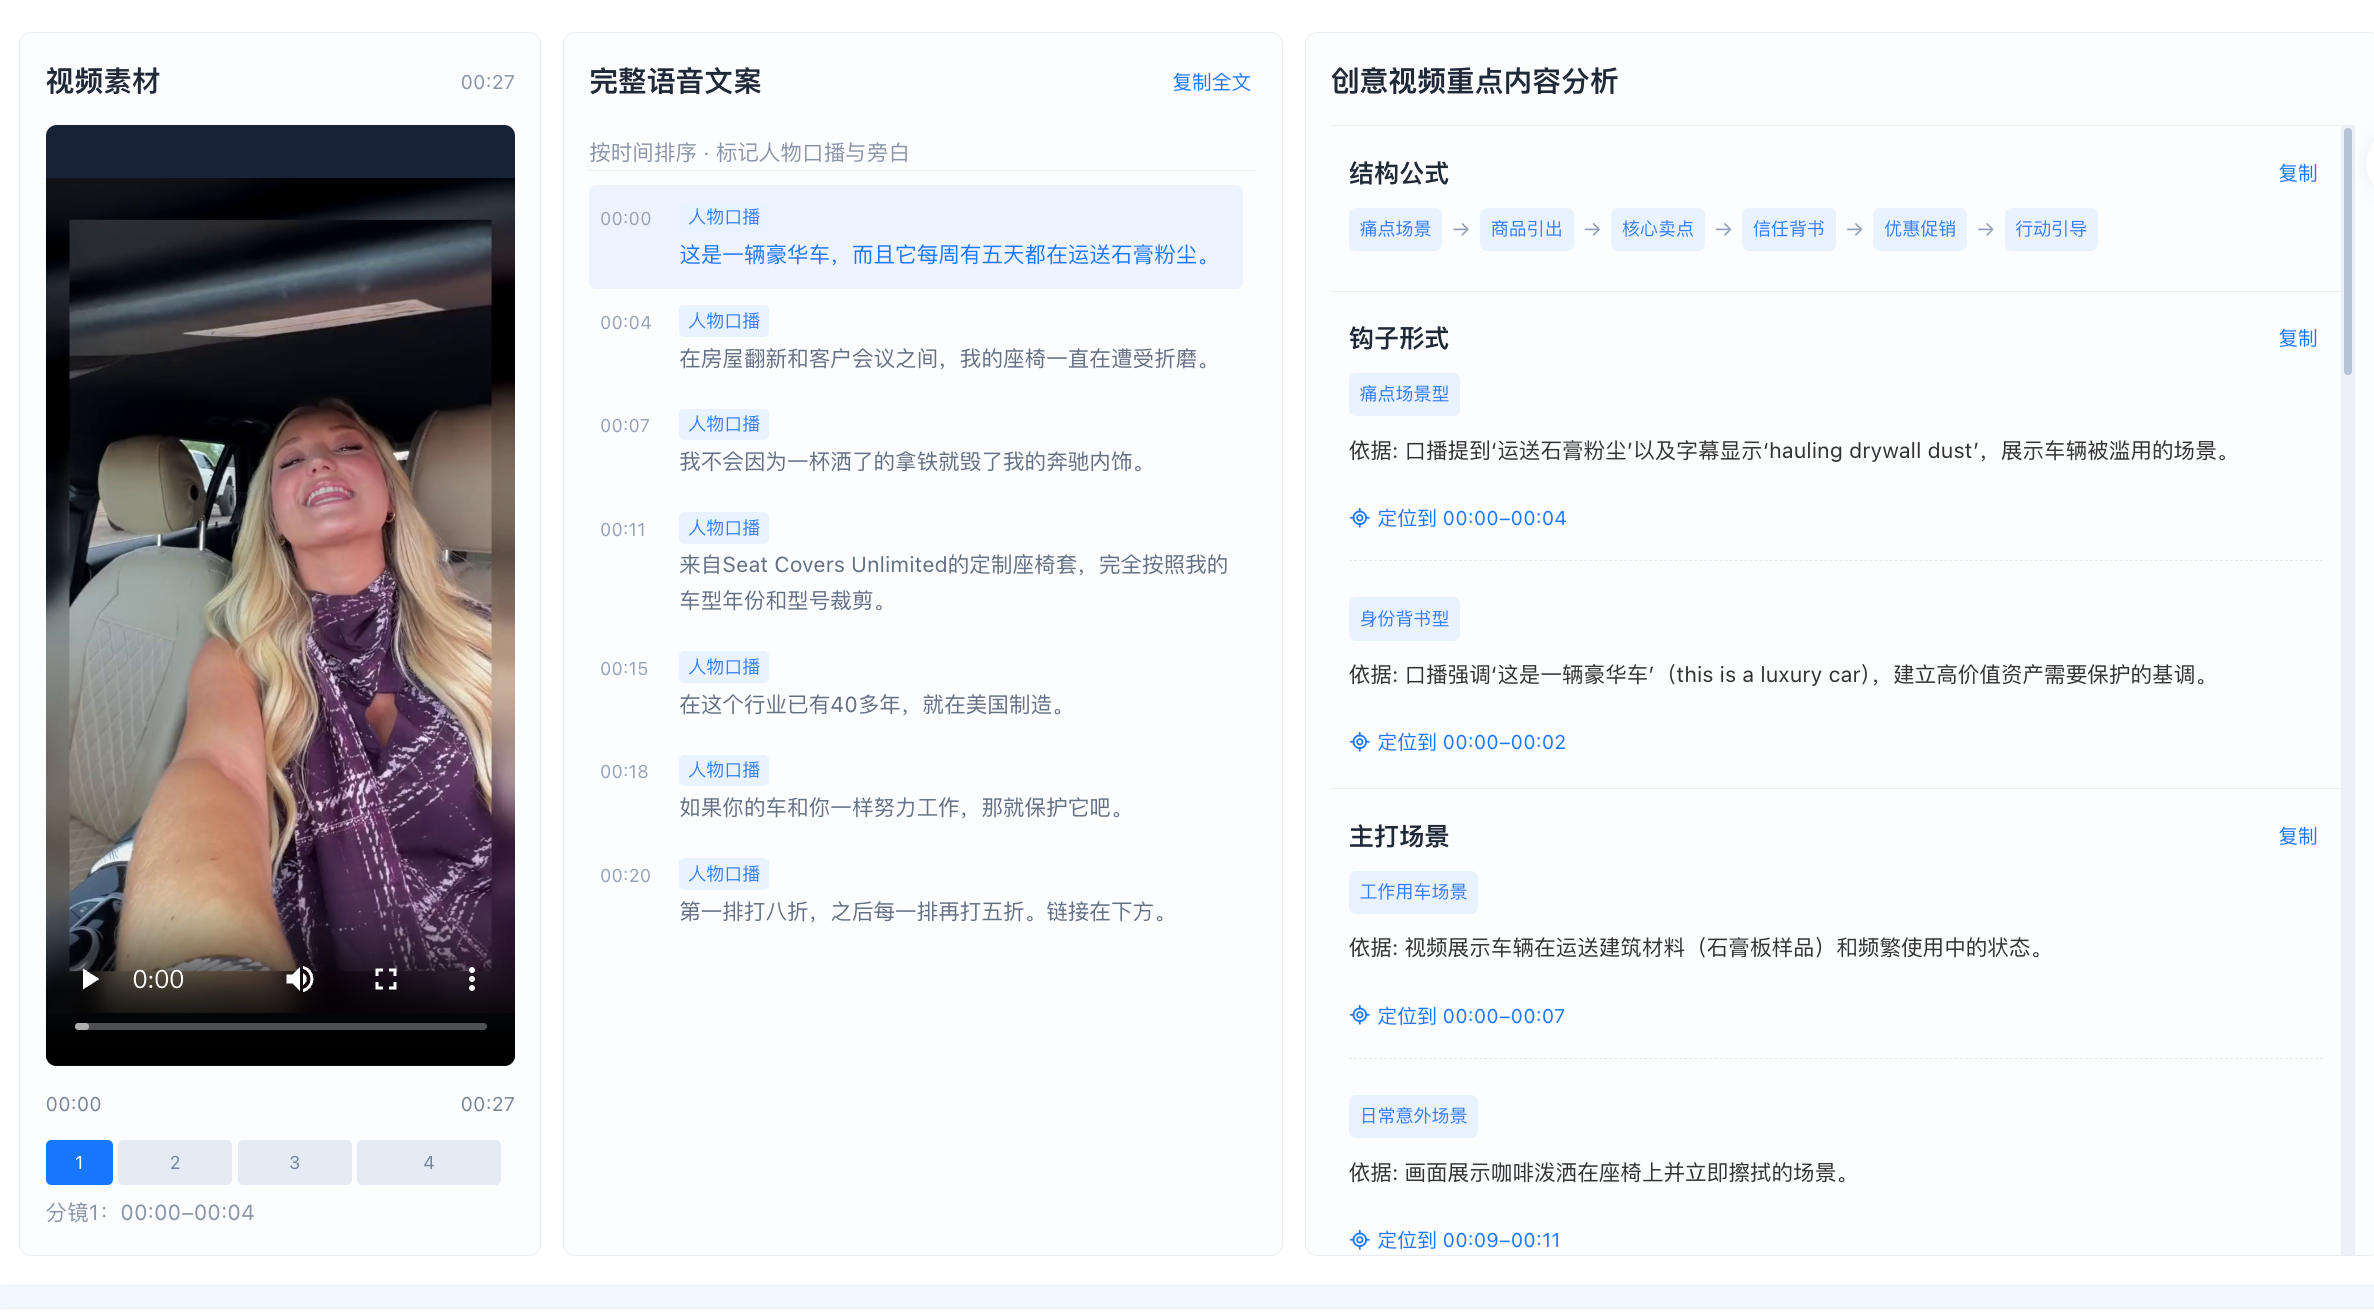Image resolution: width=2374 pixels, height=1312 pixels.
Task: Click locate icon beside 00:00–00:02
Action: pos(1359,742)
